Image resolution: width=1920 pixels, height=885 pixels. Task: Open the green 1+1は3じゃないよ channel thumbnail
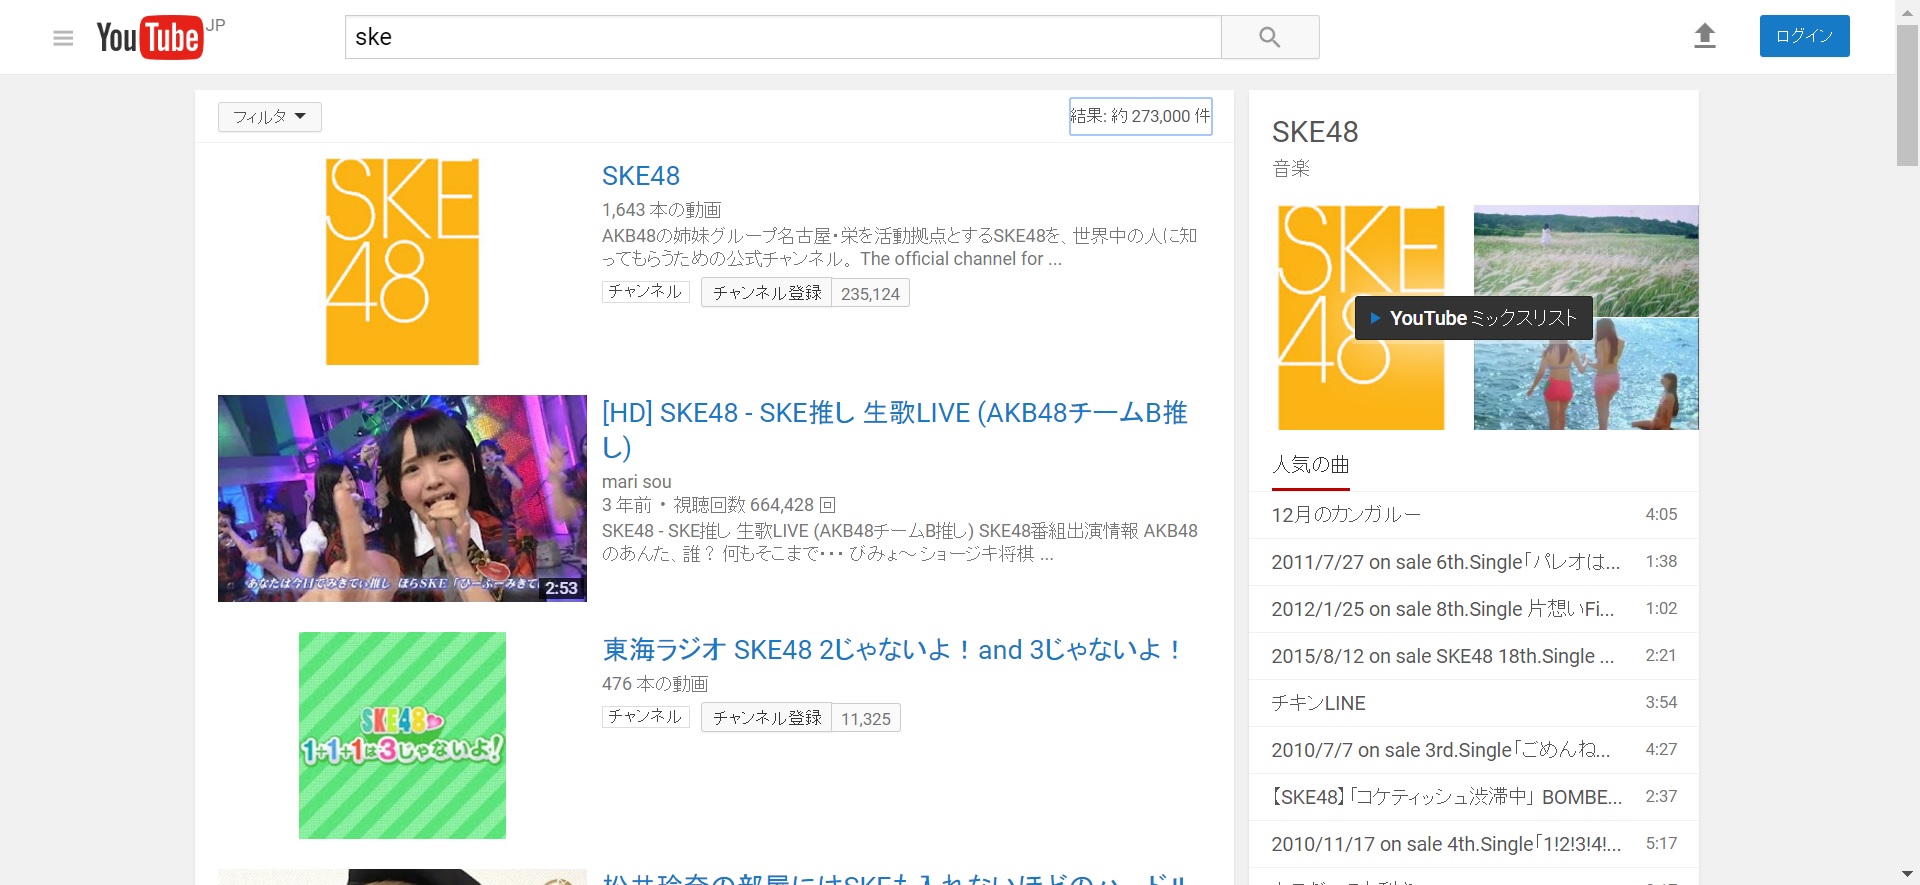[x=402, y=735]
